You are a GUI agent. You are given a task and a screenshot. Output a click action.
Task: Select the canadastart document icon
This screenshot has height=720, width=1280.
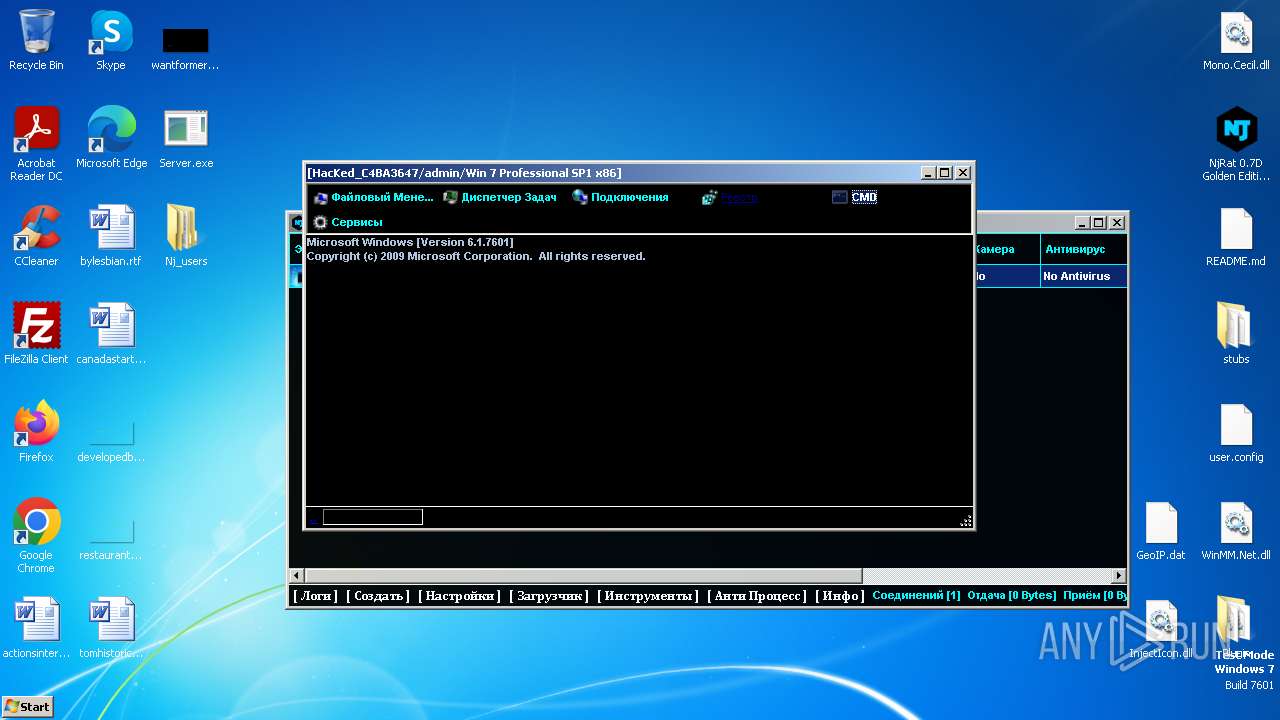pyautogui.click(x=111, y=334)
